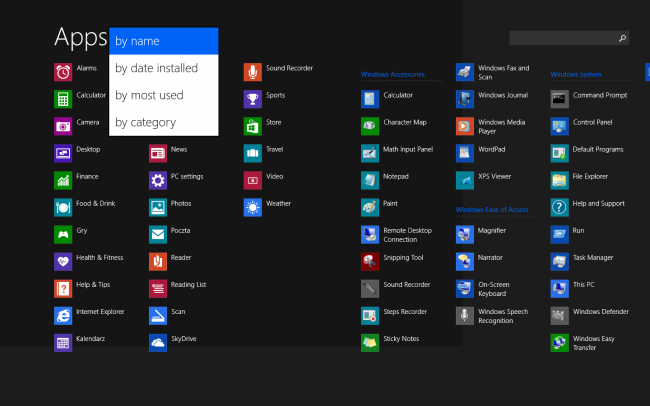Open the Kalendarz calendar icon
650x406 pixels.
(x=63, y=343)
